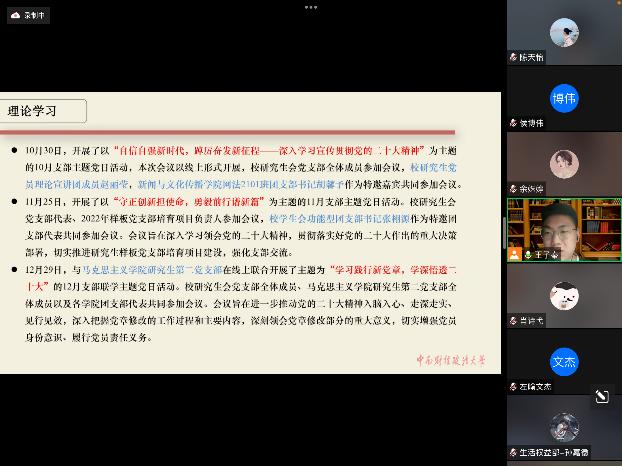Click the orange host icon on active speaker tile

(x=513, y=254)
